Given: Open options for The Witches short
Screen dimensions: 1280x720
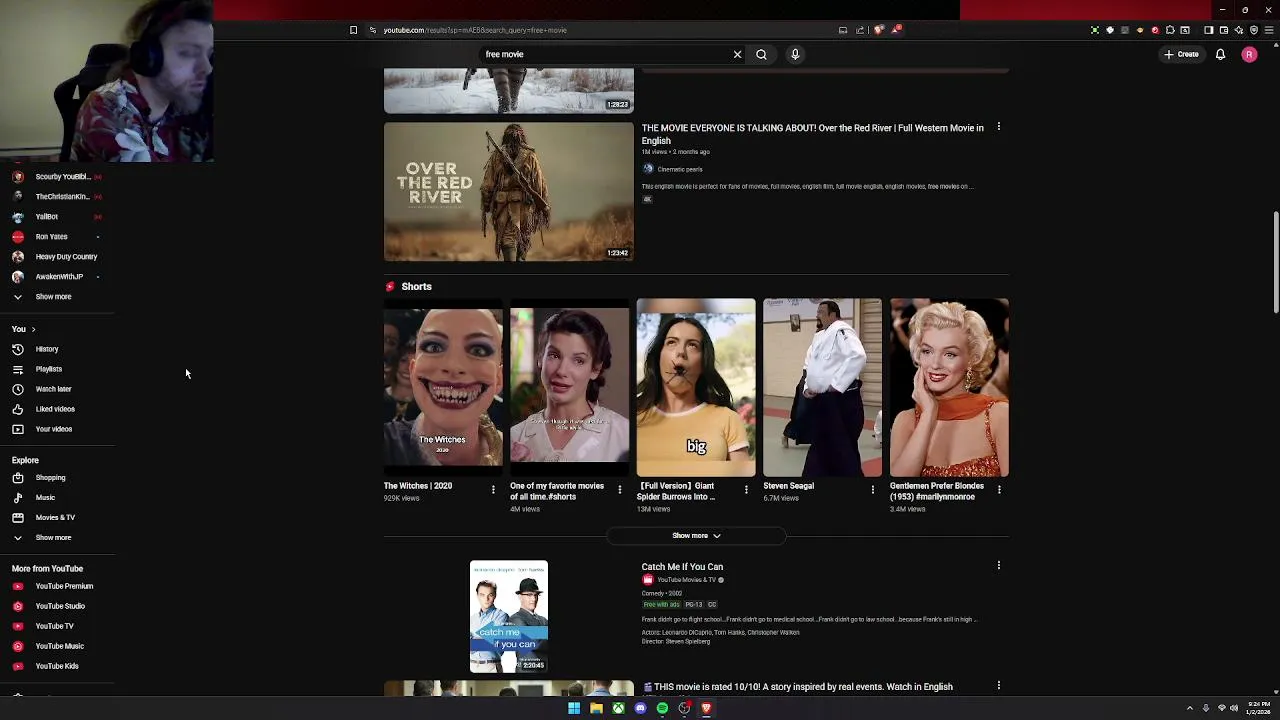Looking at the screenshot, I should pos(493,489).
